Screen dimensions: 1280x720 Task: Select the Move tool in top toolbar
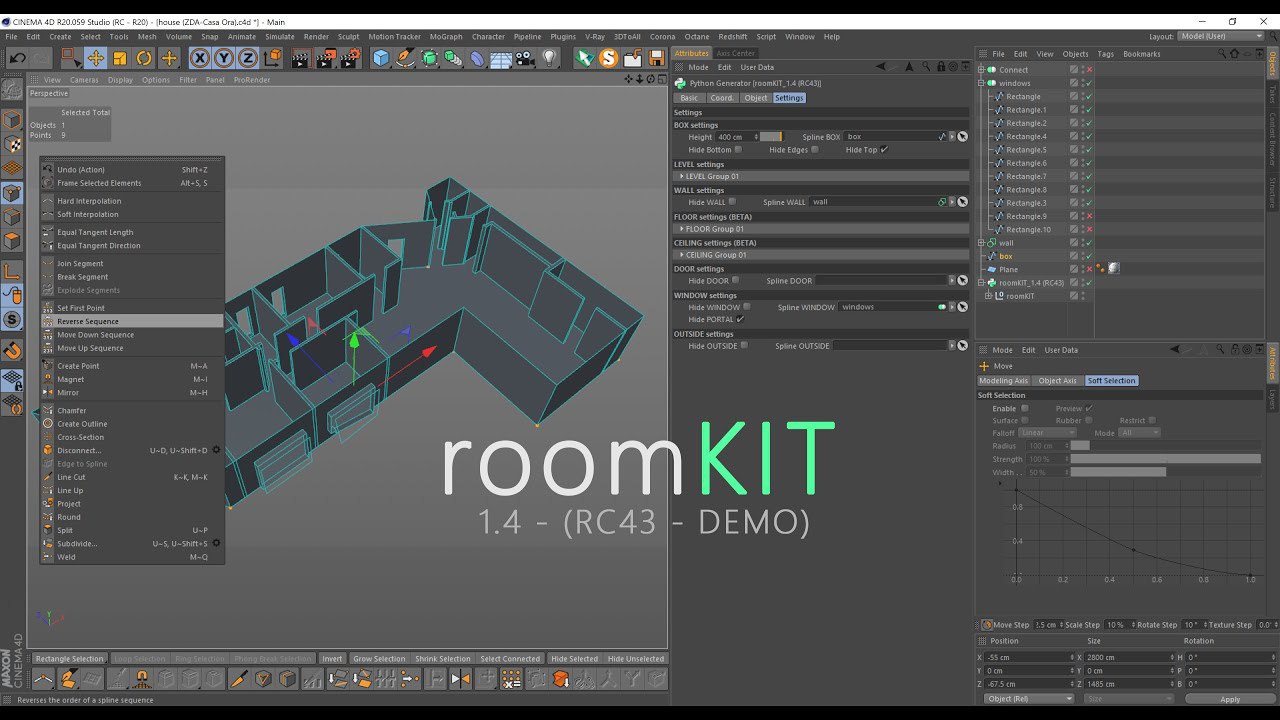coord(95,58)
